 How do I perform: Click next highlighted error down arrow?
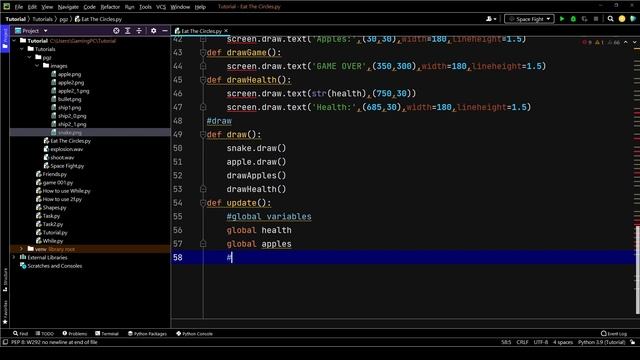(x=634, y=42)
